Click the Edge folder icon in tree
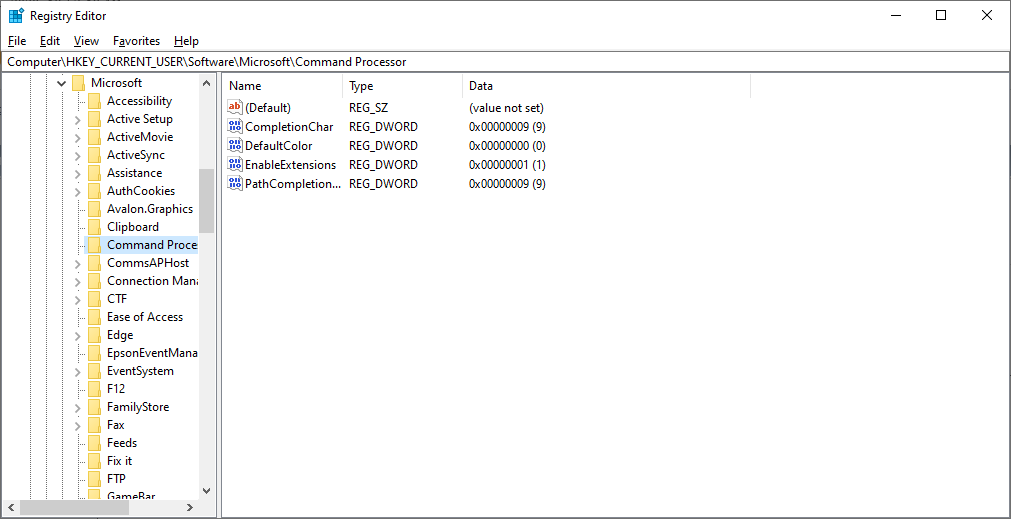This screenshot has height=519, width=1011. click(94, 335)
